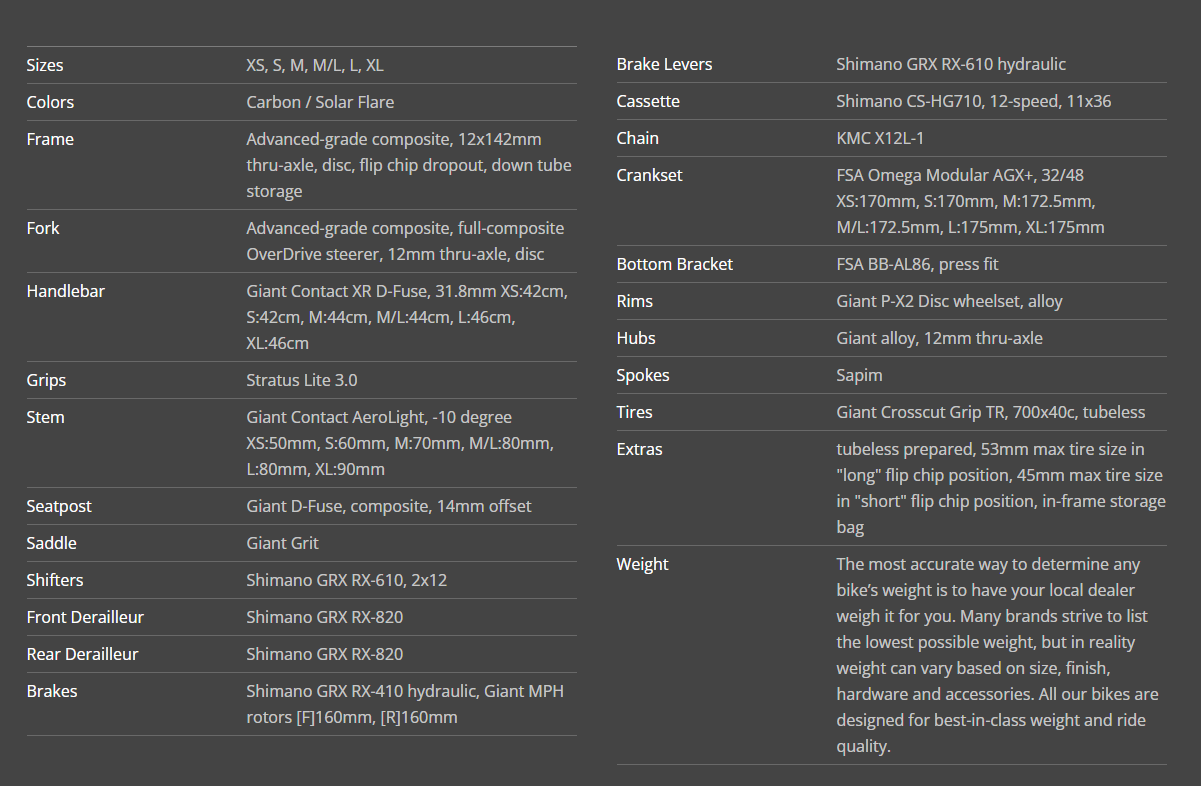Viewport: 1201px width, 786px height.
Task: Click the Sizes spec label
Action: (x=45, y=65)
